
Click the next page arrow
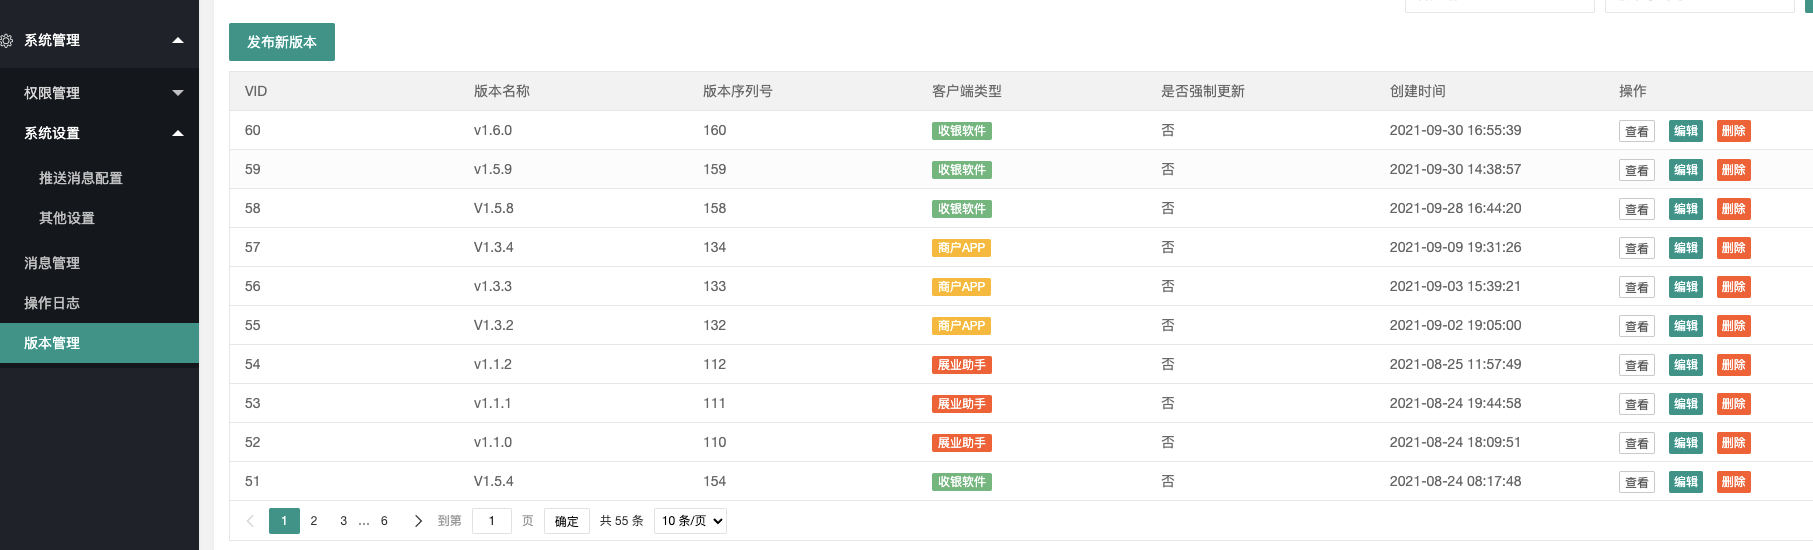[418, 521]
